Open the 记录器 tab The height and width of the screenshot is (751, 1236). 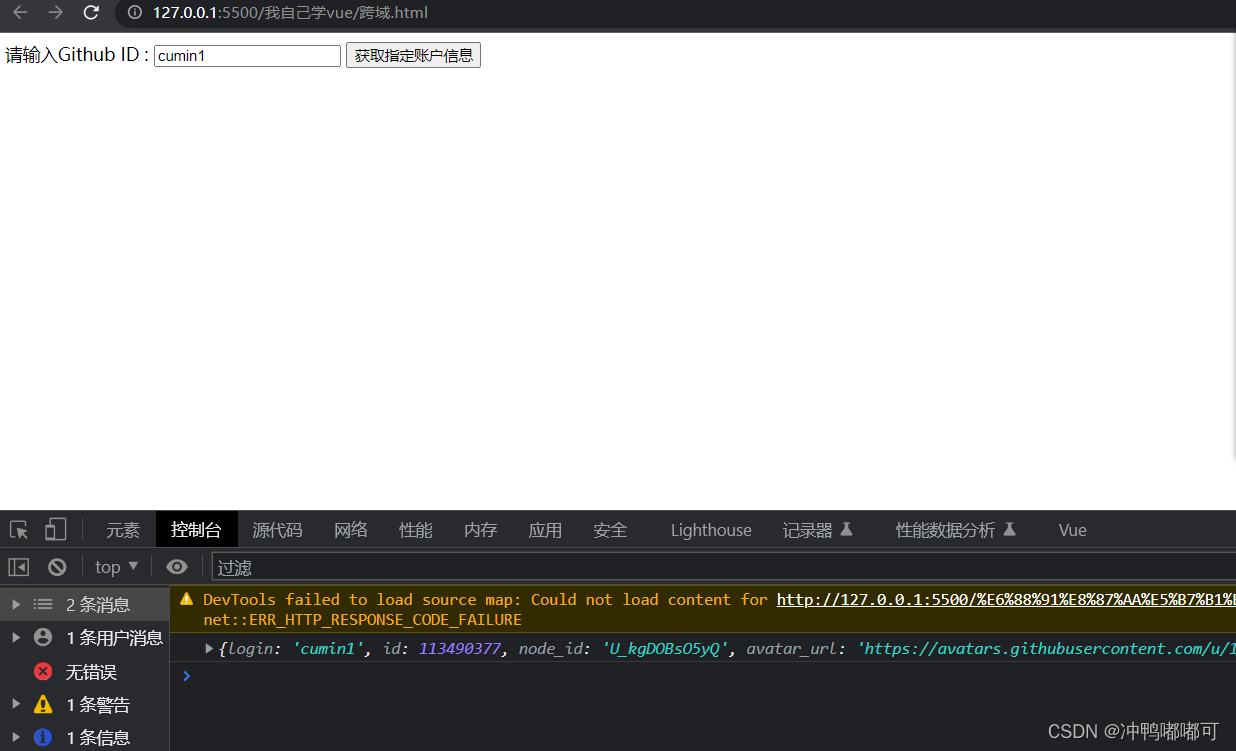(x=818, y=530)
